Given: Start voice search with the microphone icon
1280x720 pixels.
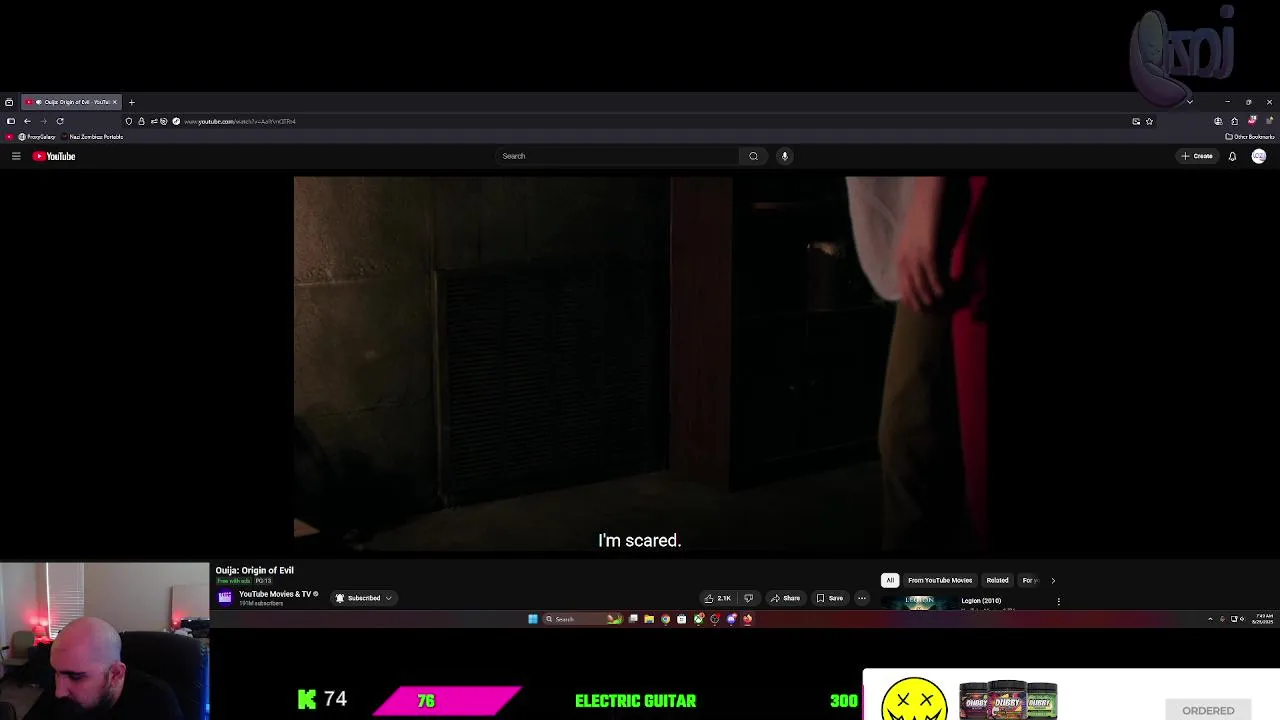Looking at the screenshot, I should [x=784, y=156].
